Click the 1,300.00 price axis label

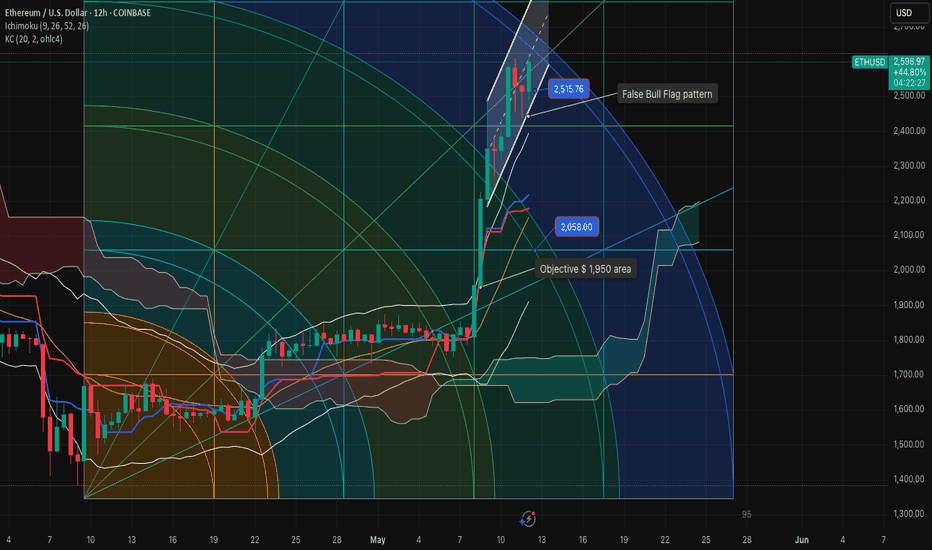click(909, 514)
